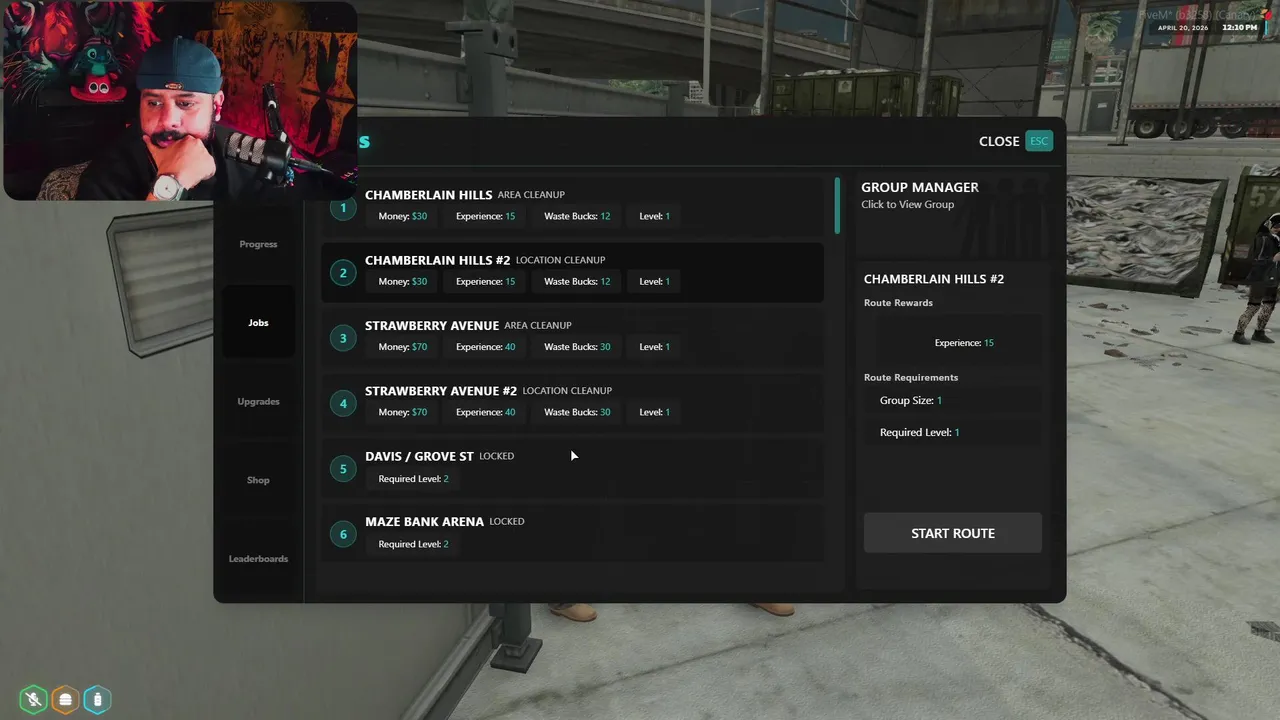Click the water bottle thirst icon
This screenshot has width=1280, height=720.
[97, 700]
